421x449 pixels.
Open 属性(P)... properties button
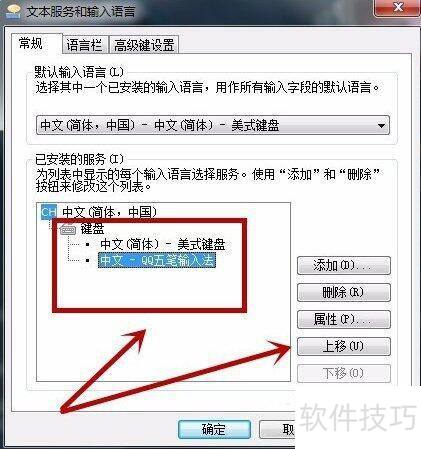(343, 319)
